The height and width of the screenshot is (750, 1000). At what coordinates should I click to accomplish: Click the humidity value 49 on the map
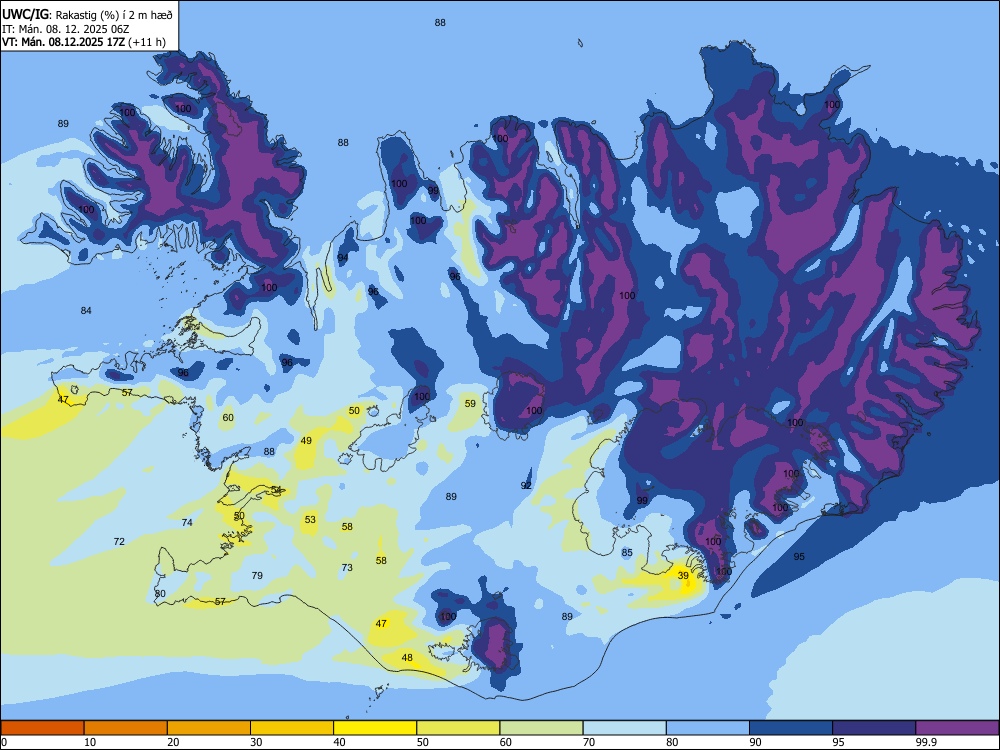(x=306, y=440)
